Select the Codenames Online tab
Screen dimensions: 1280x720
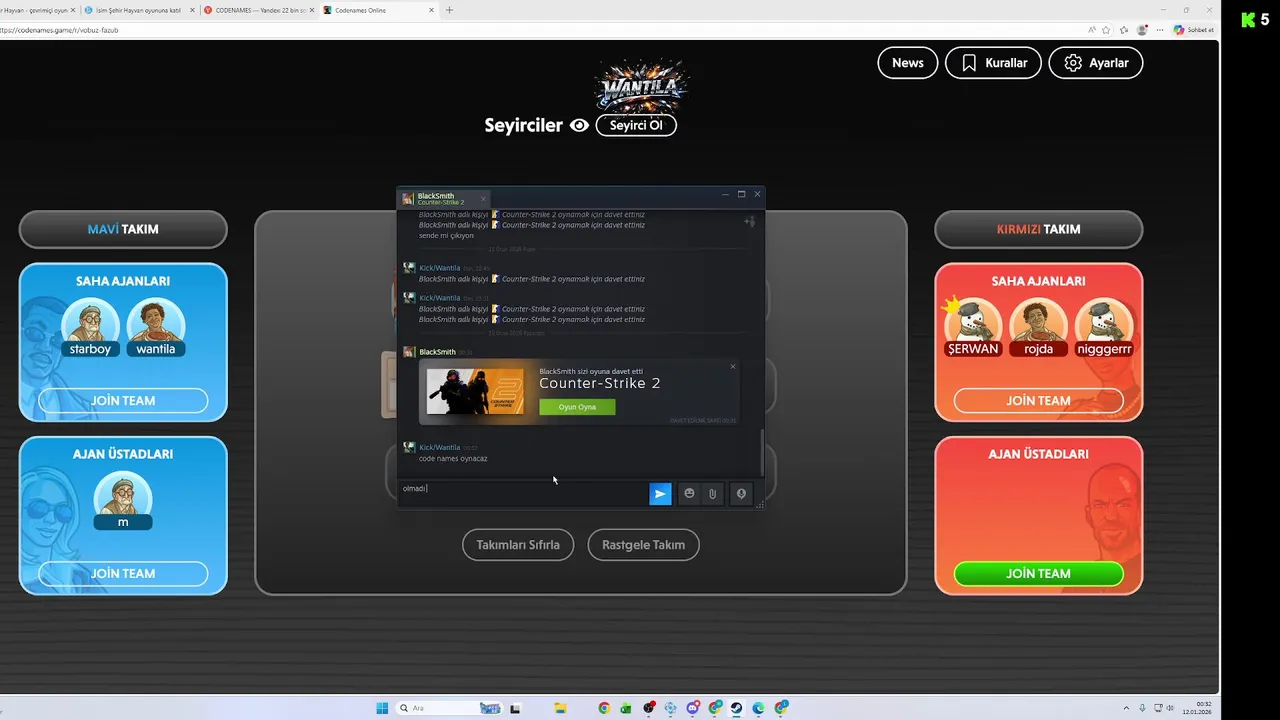coord(378,10)
